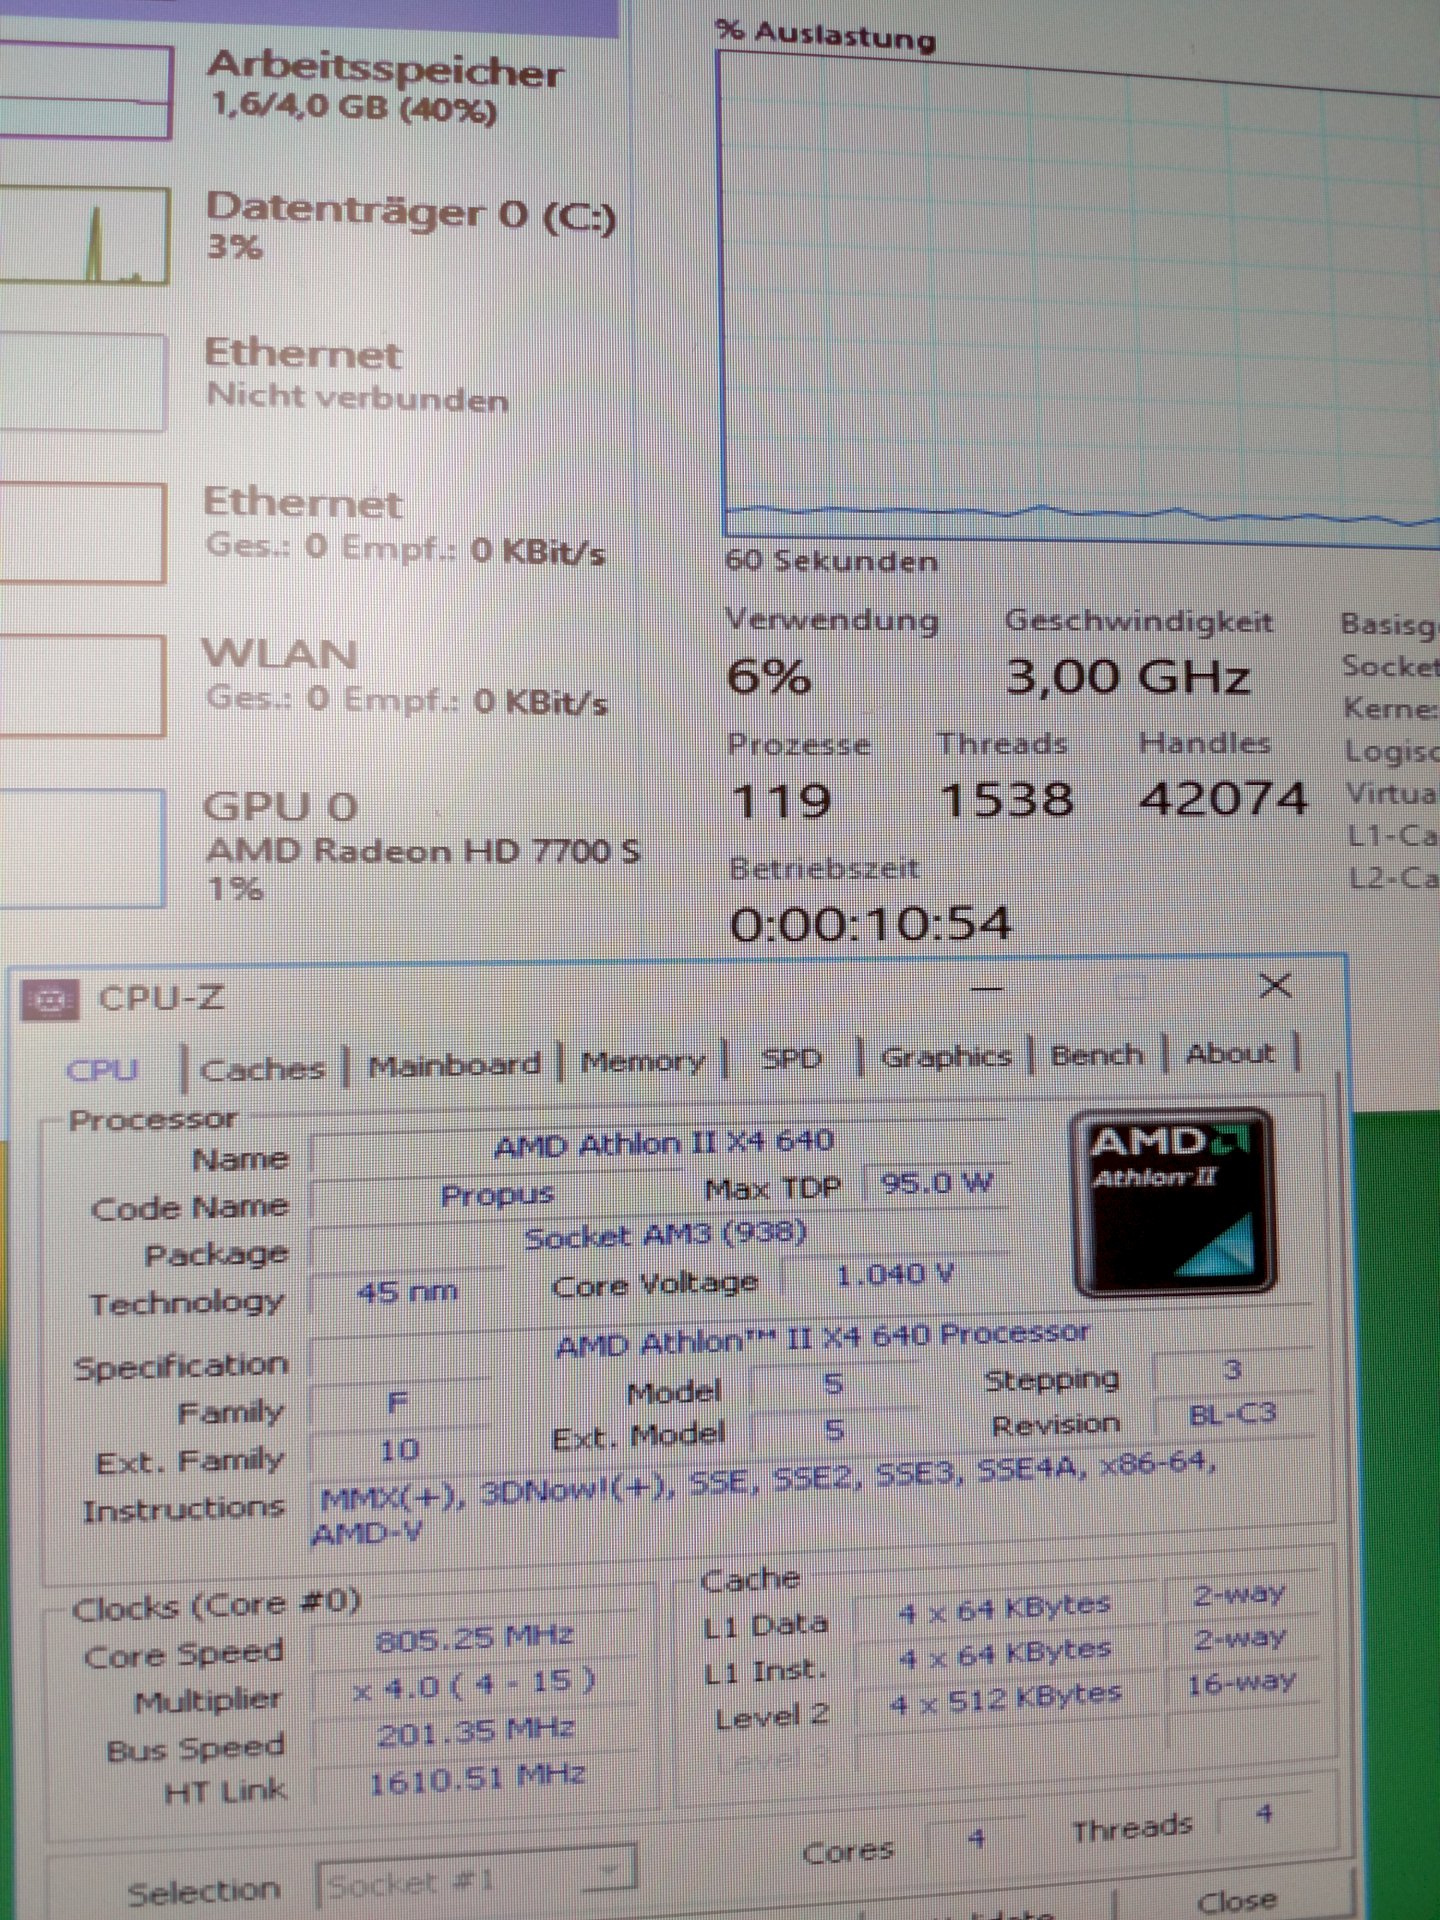Click the CPU-Z application icon in title bar
Screen dimensions: 1440x1920
pos(50,999)
